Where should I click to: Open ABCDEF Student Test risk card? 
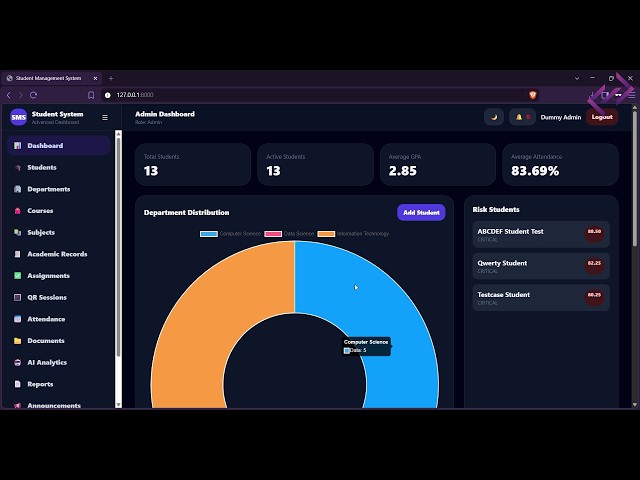[x=541, y=234]
